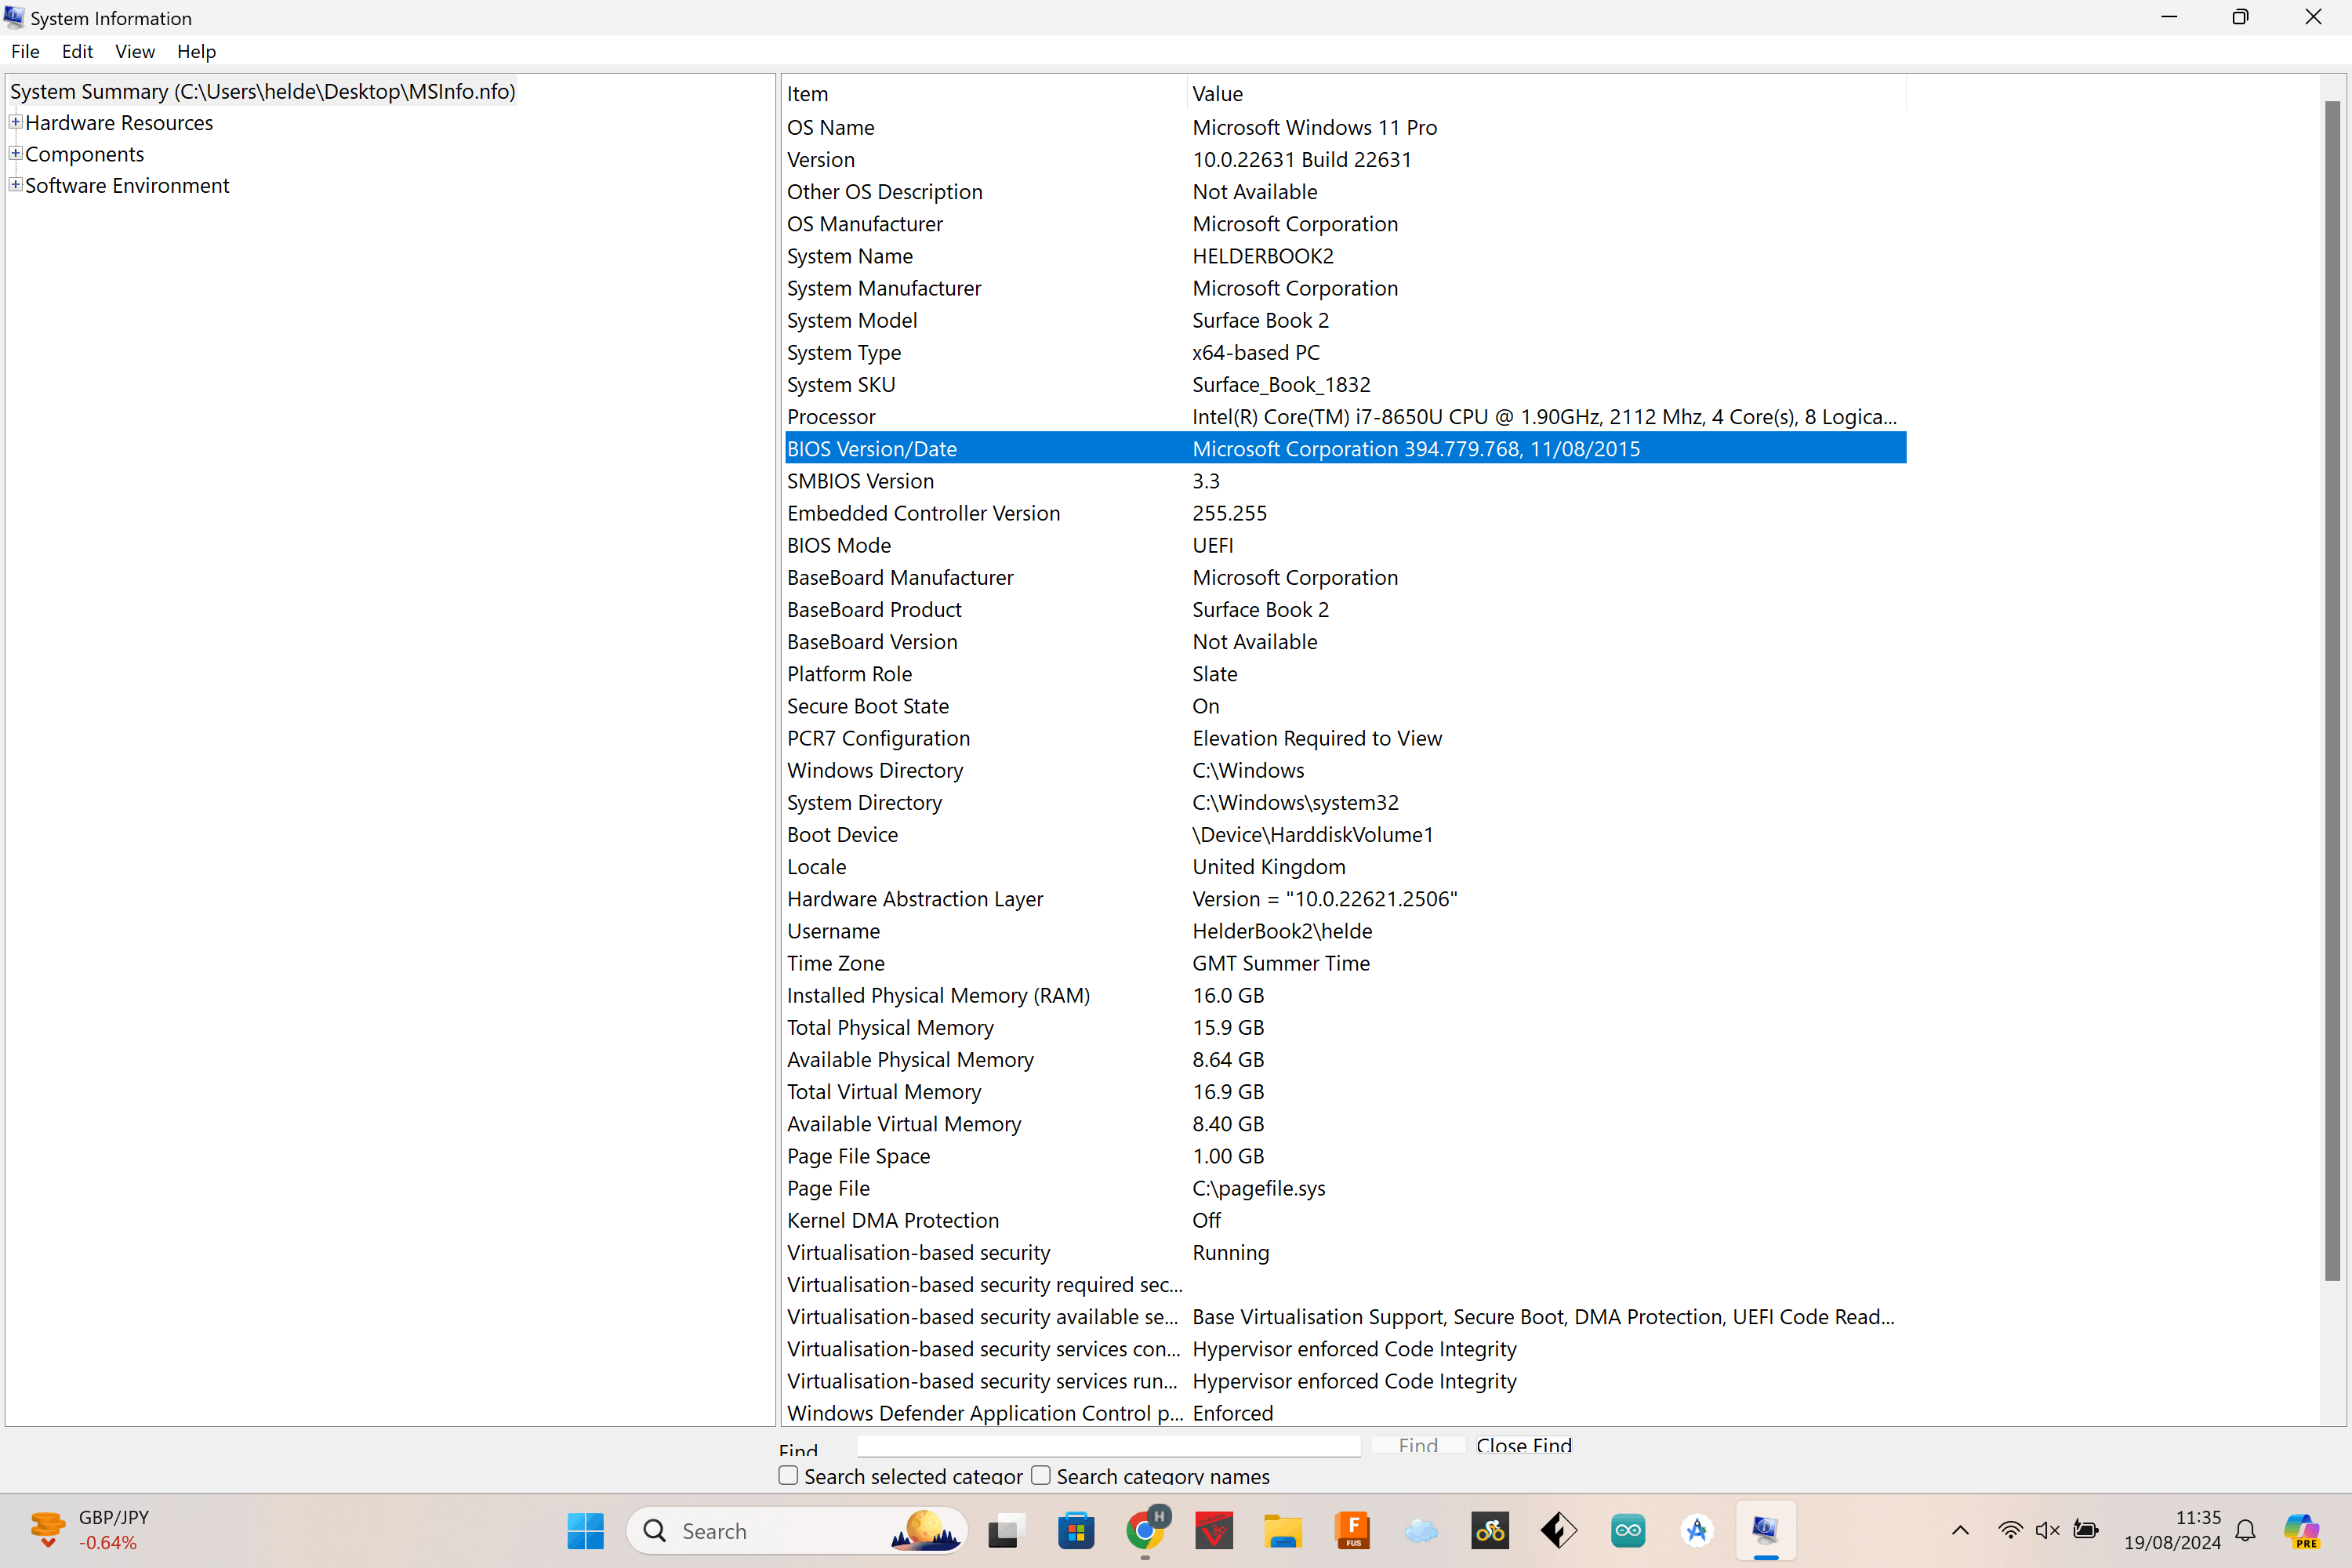Click the Close Find button
Viewport: 2352px width, 1568px height.
[x=1523, y=1445]
